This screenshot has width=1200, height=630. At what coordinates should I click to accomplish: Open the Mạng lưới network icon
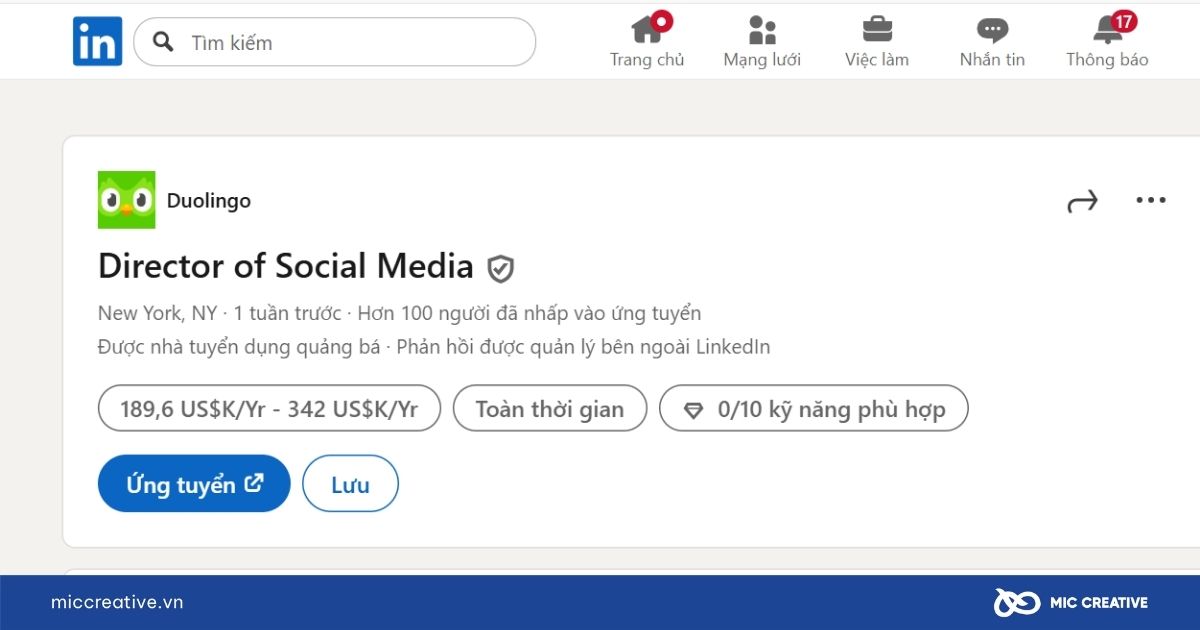click(762, 30)
